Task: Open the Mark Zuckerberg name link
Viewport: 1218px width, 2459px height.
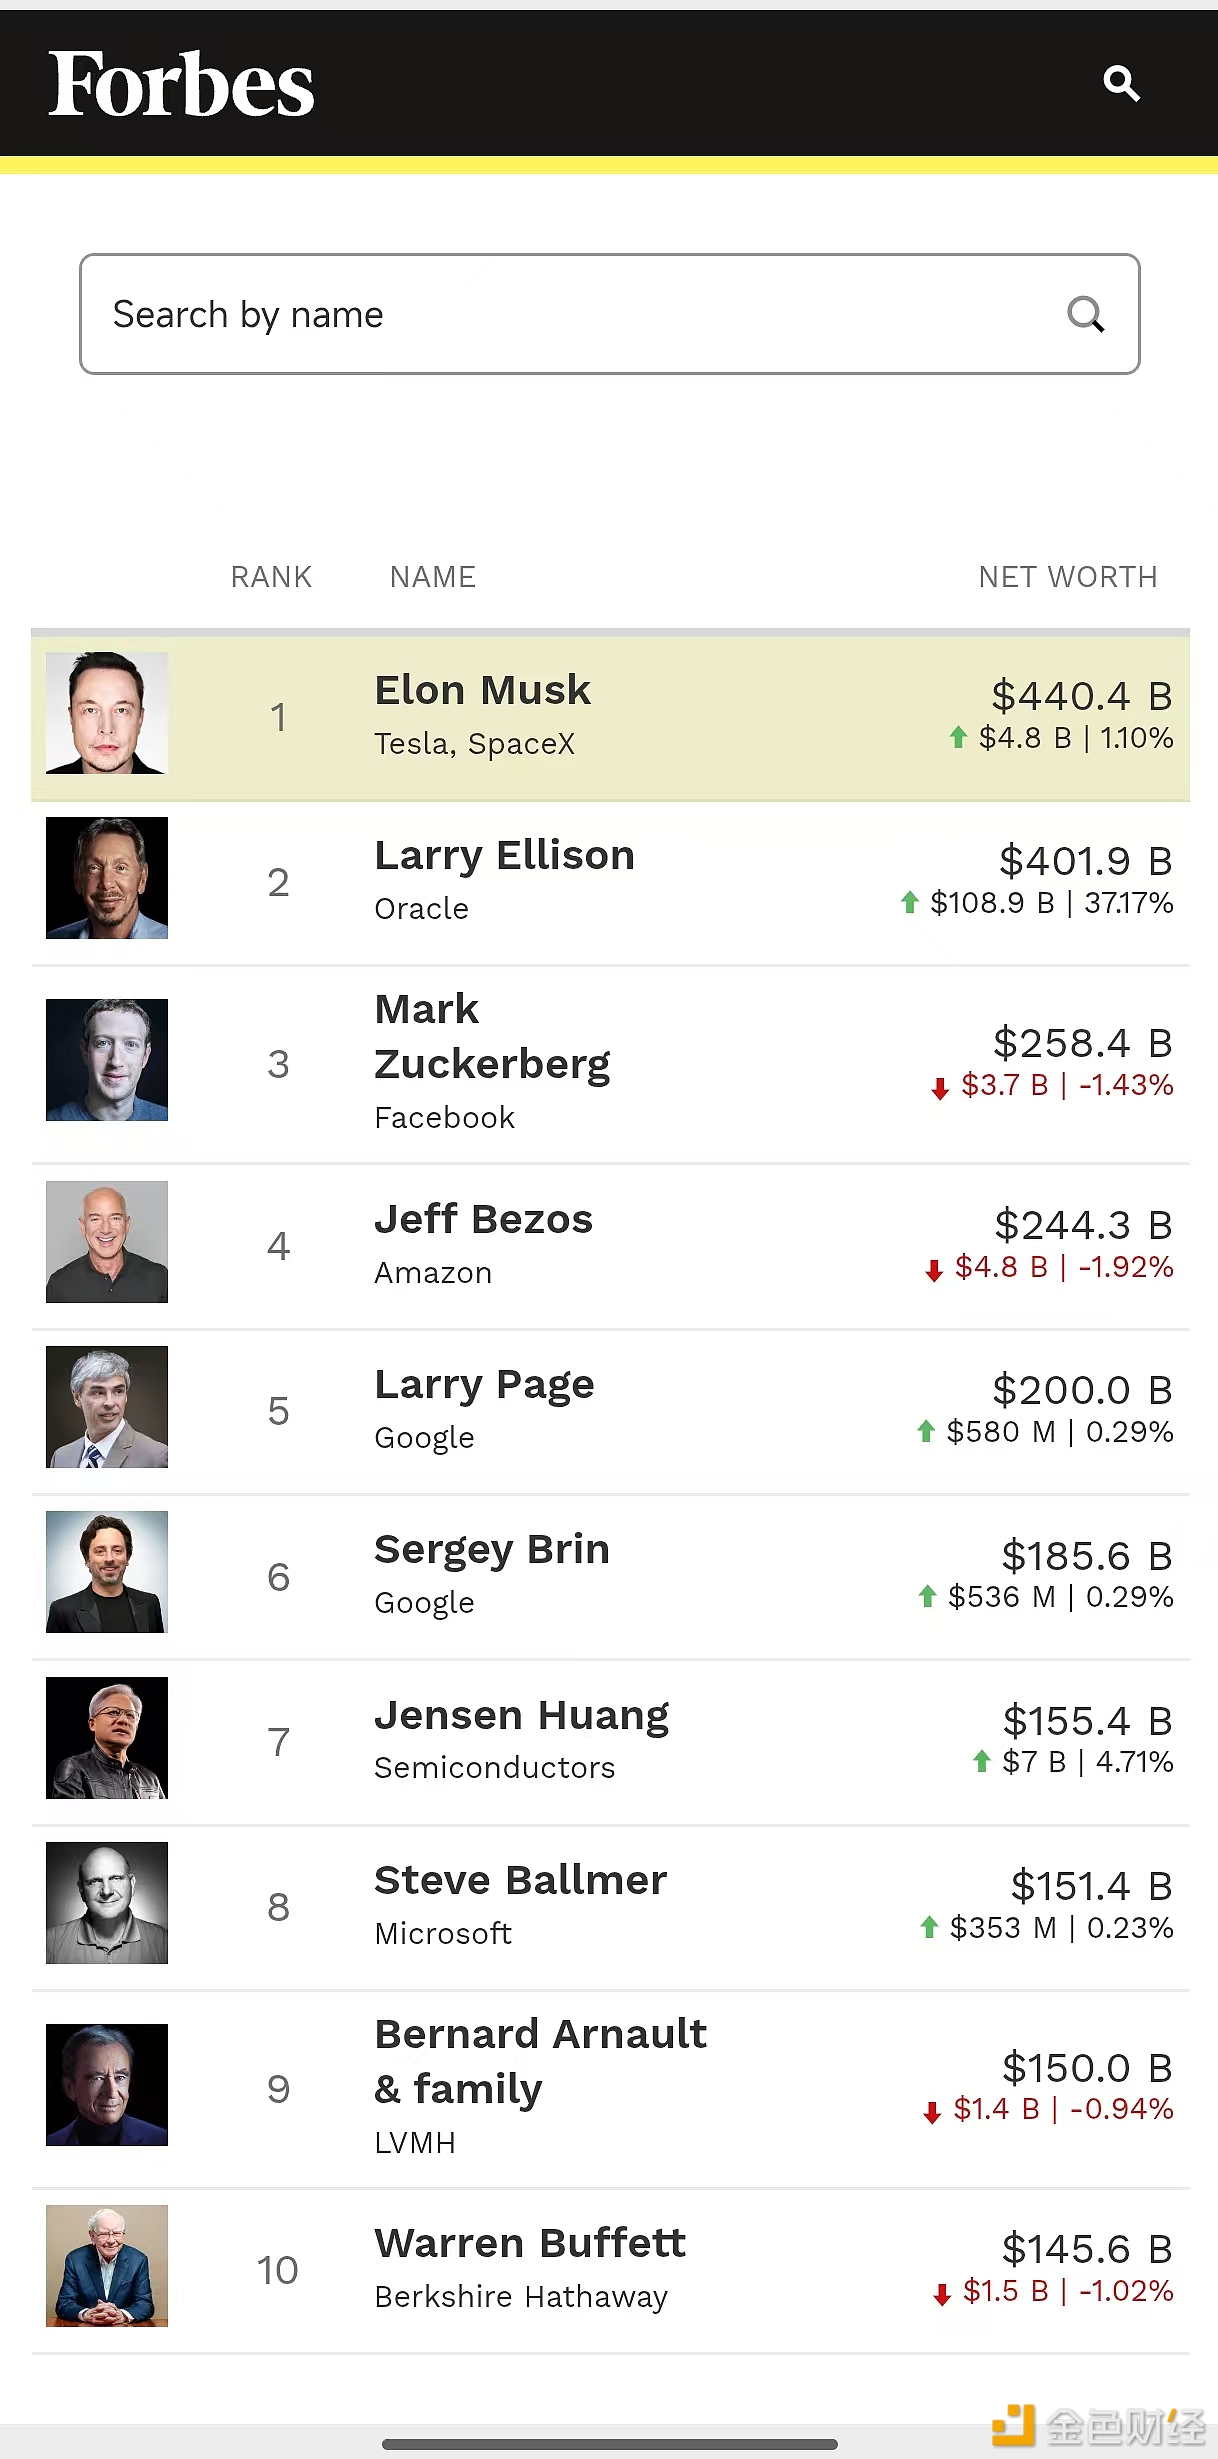Action: tap(492, 1037)
